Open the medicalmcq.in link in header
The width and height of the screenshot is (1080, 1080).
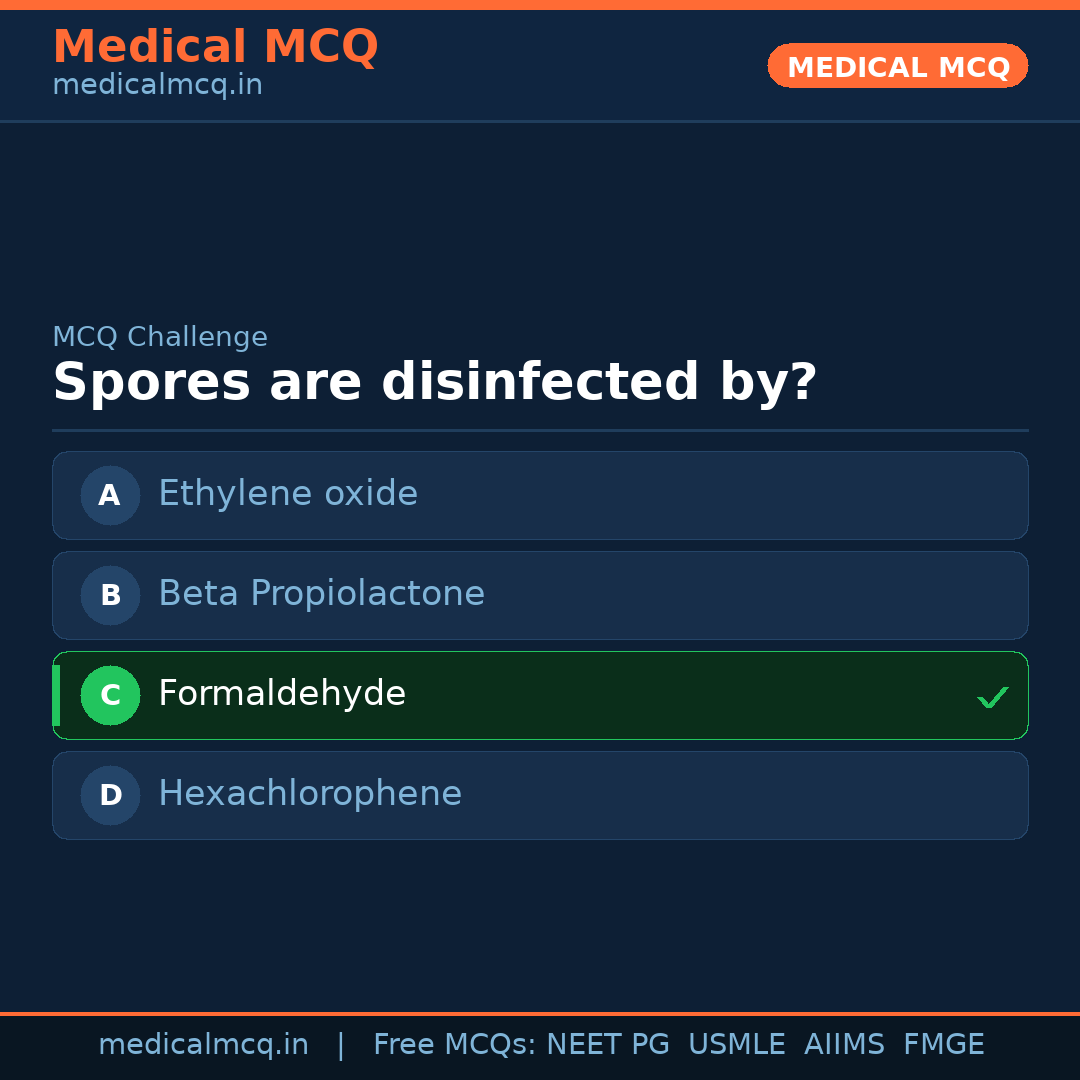(x=157, y=85)
